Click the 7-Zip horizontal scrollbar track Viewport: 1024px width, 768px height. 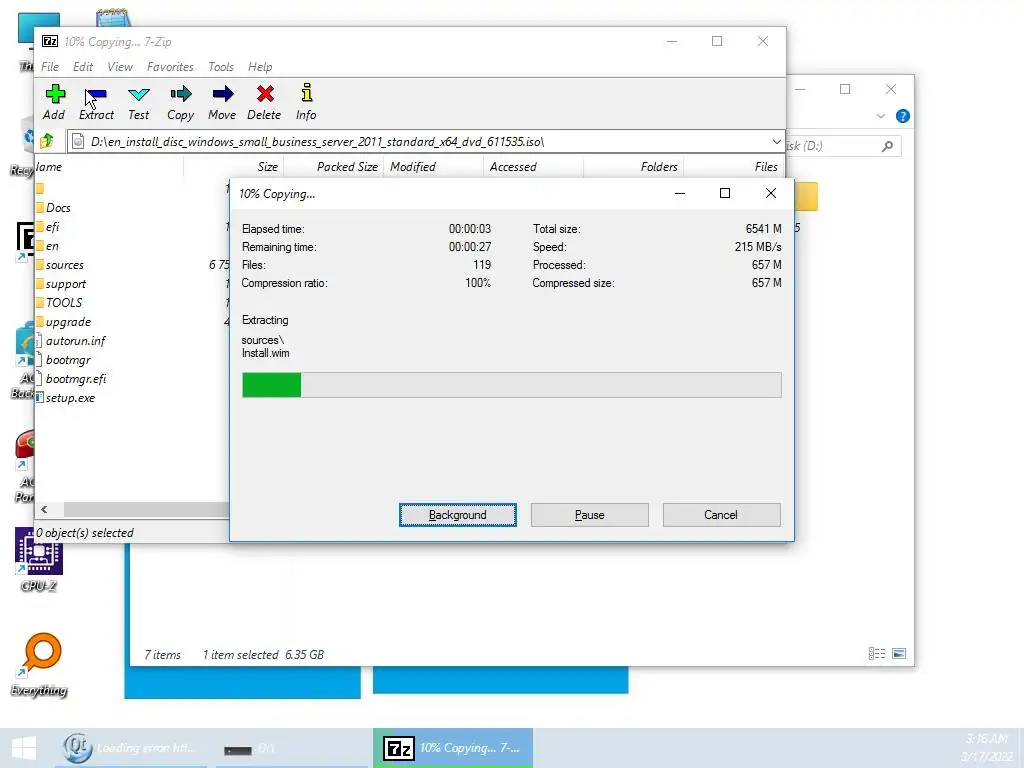click(146, 509)
